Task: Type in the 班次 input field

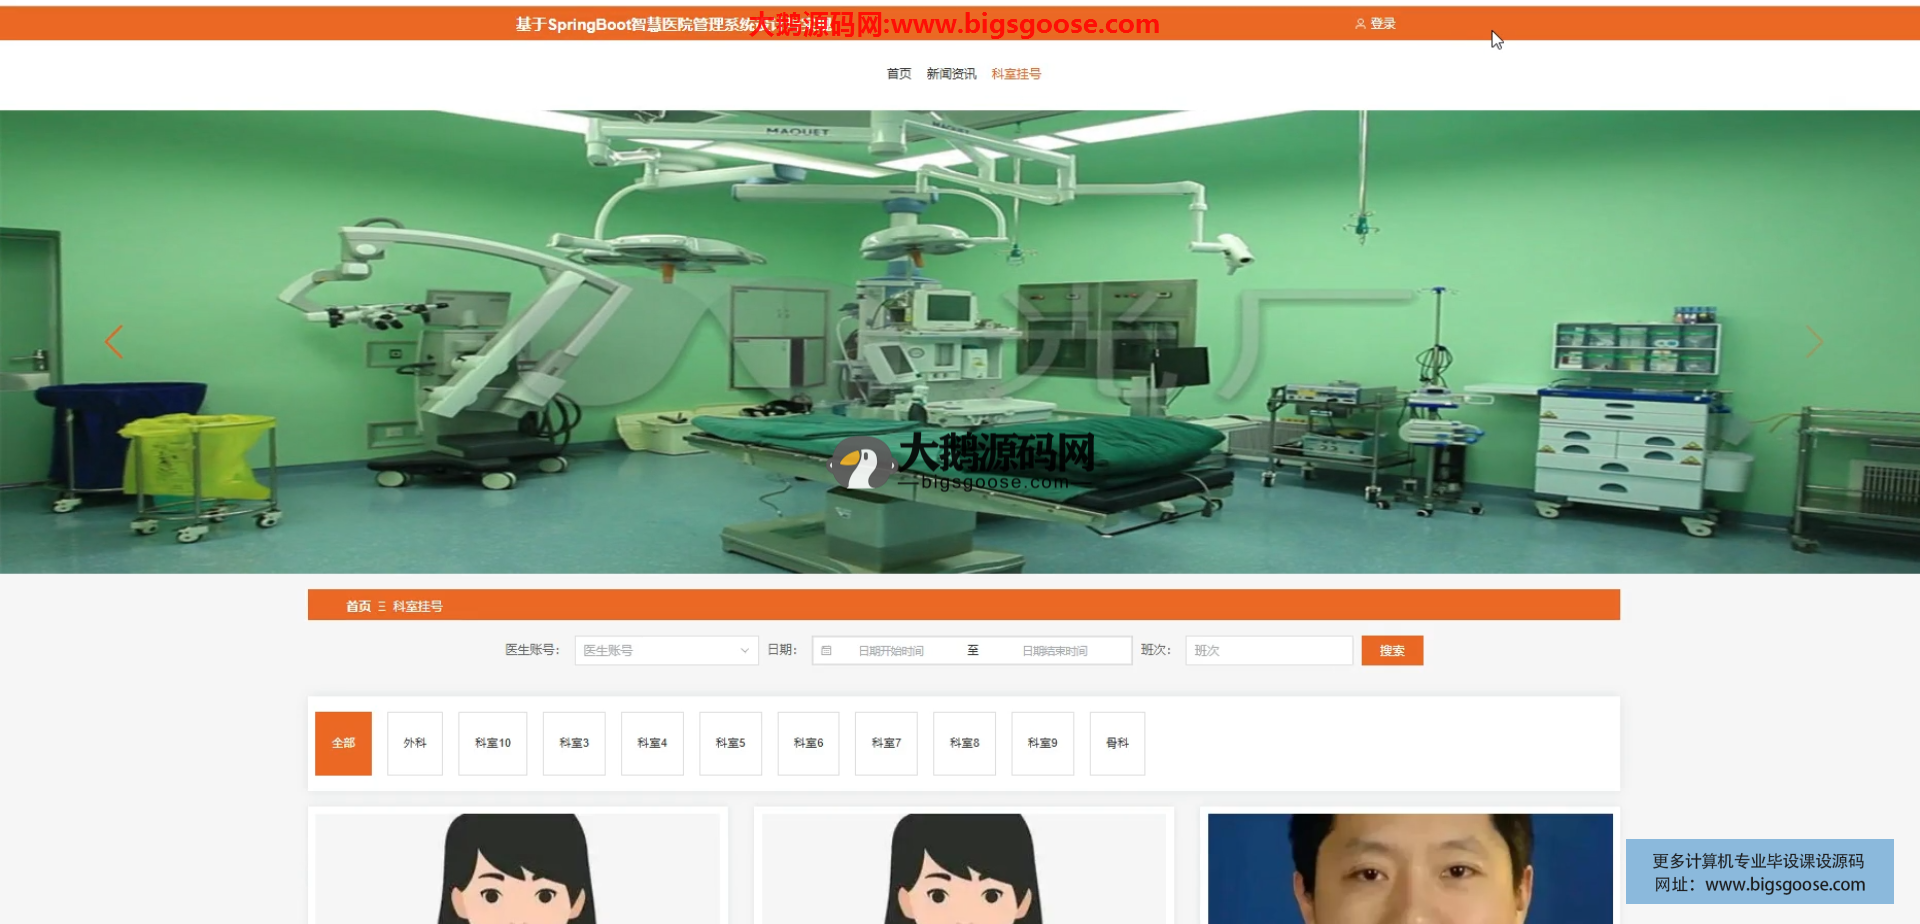Action: click(x=1268, y=651)
